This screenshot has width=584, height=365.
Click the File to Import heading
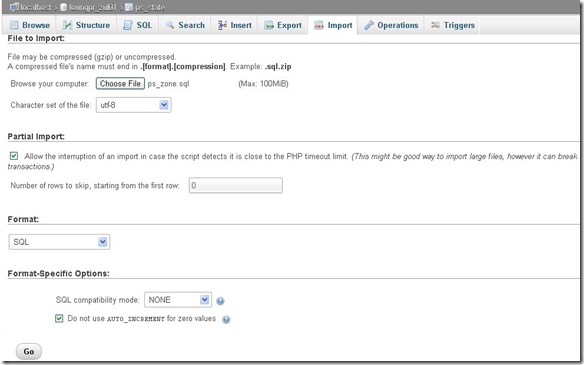(x=36, y=38)
